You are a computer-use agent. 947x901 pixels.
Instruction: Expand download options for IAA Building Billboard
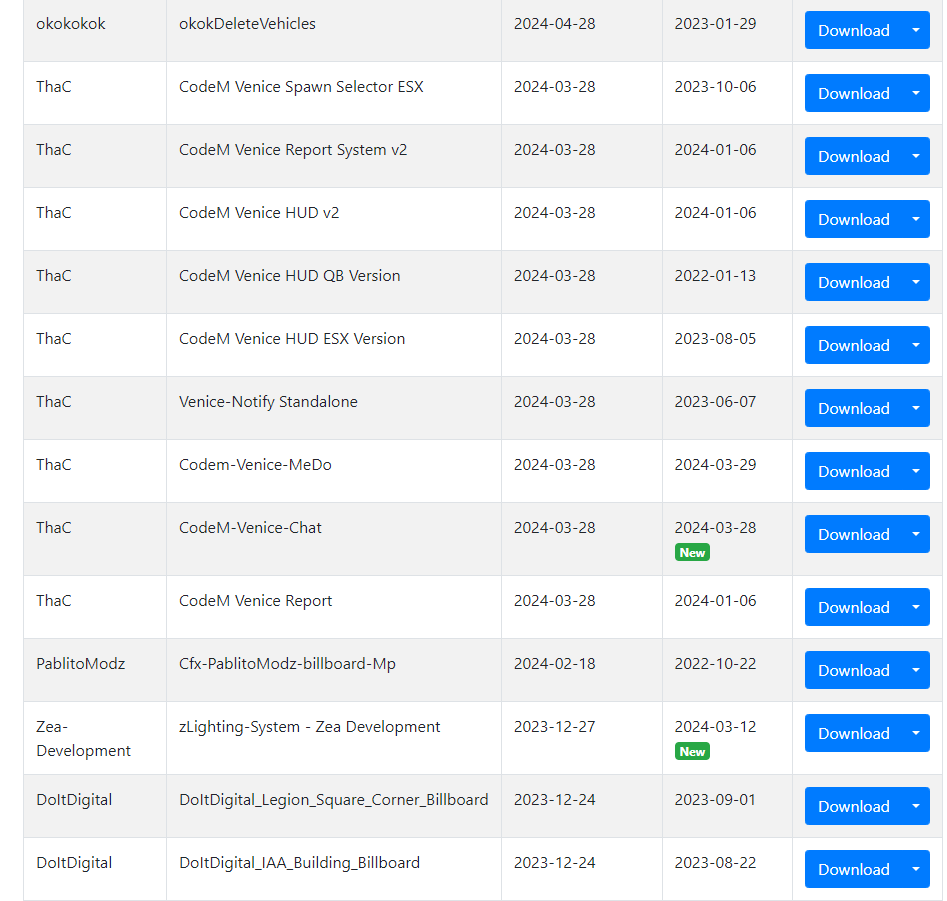916,869
